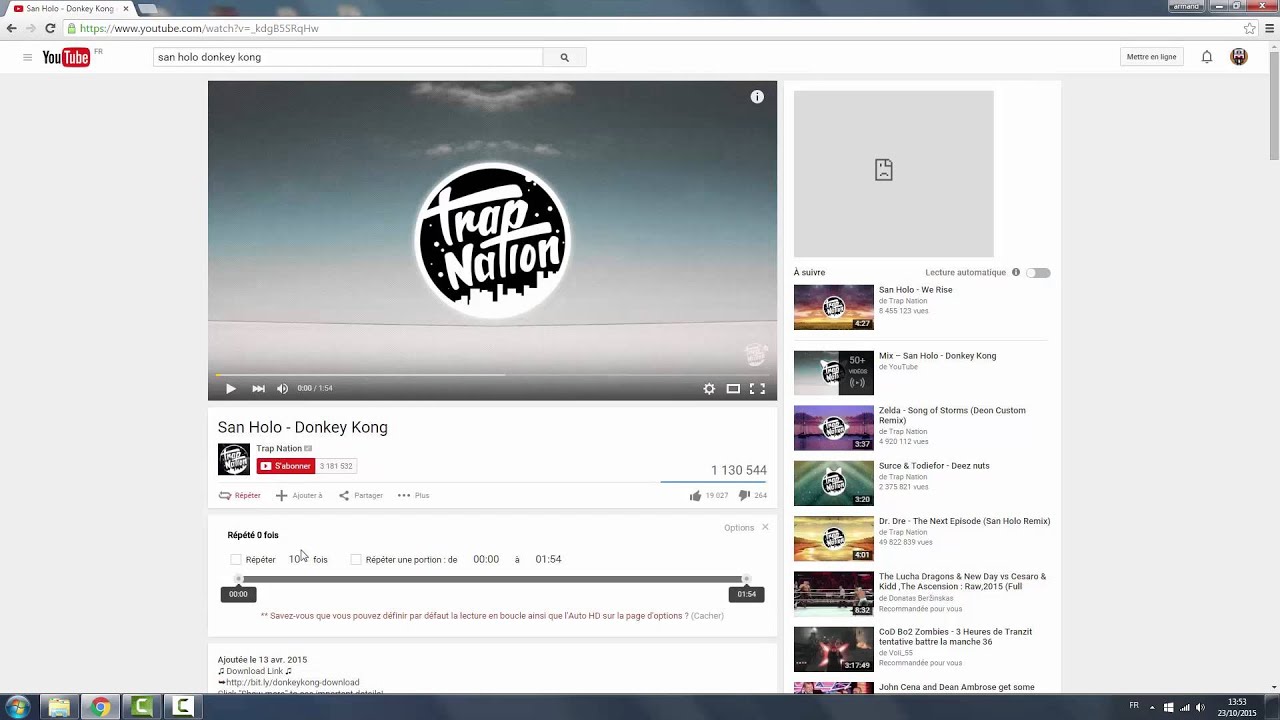Enter fullscreen mode
Image resolution: width=1280 pixels, height=720 pixels.
(757, 389)
